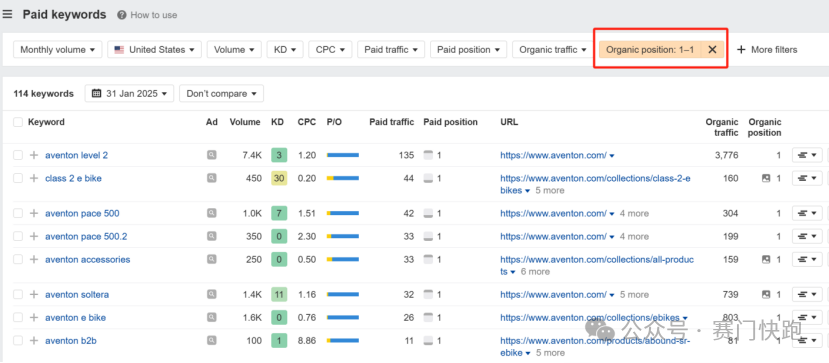Open SERP options dropdown for aventon pace 500

point(807,213)
